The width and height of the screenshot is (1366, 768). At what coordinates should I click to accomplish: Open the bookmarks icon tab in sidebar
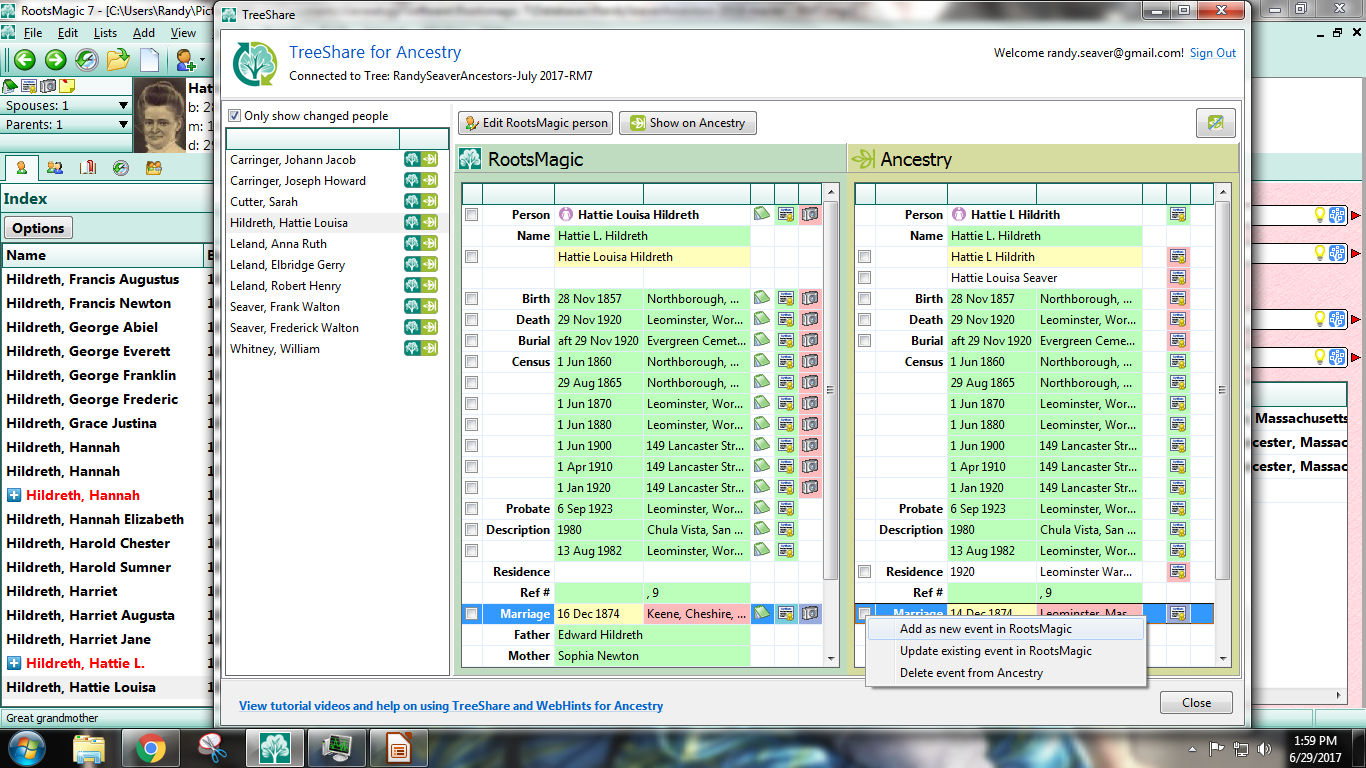point(88,168)
